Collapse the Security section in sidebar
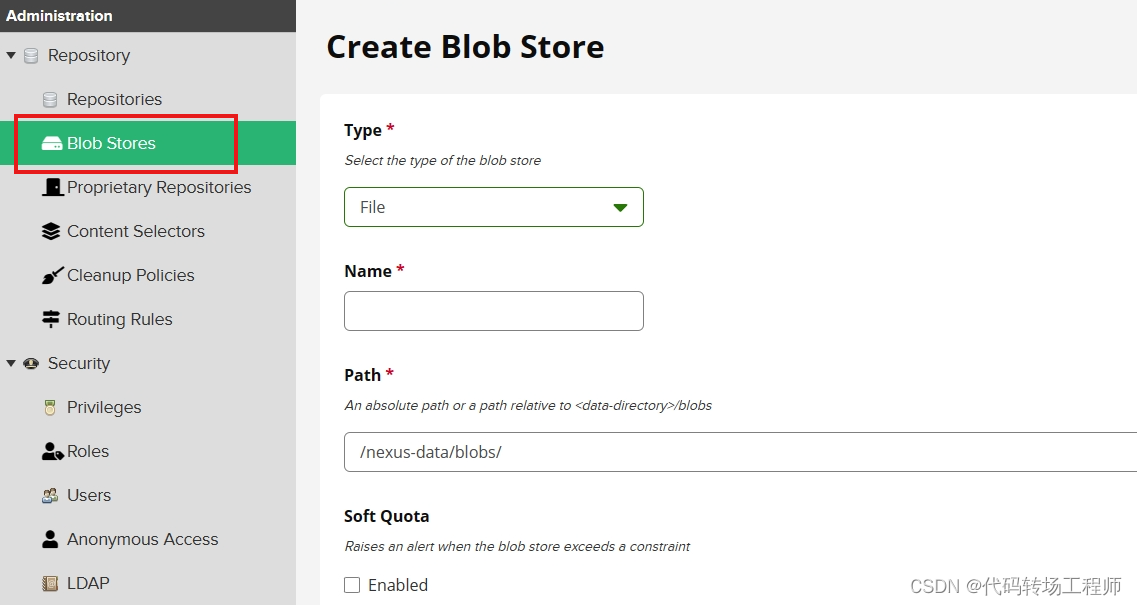Screen dimensions: 1137x605 [10, 363]
